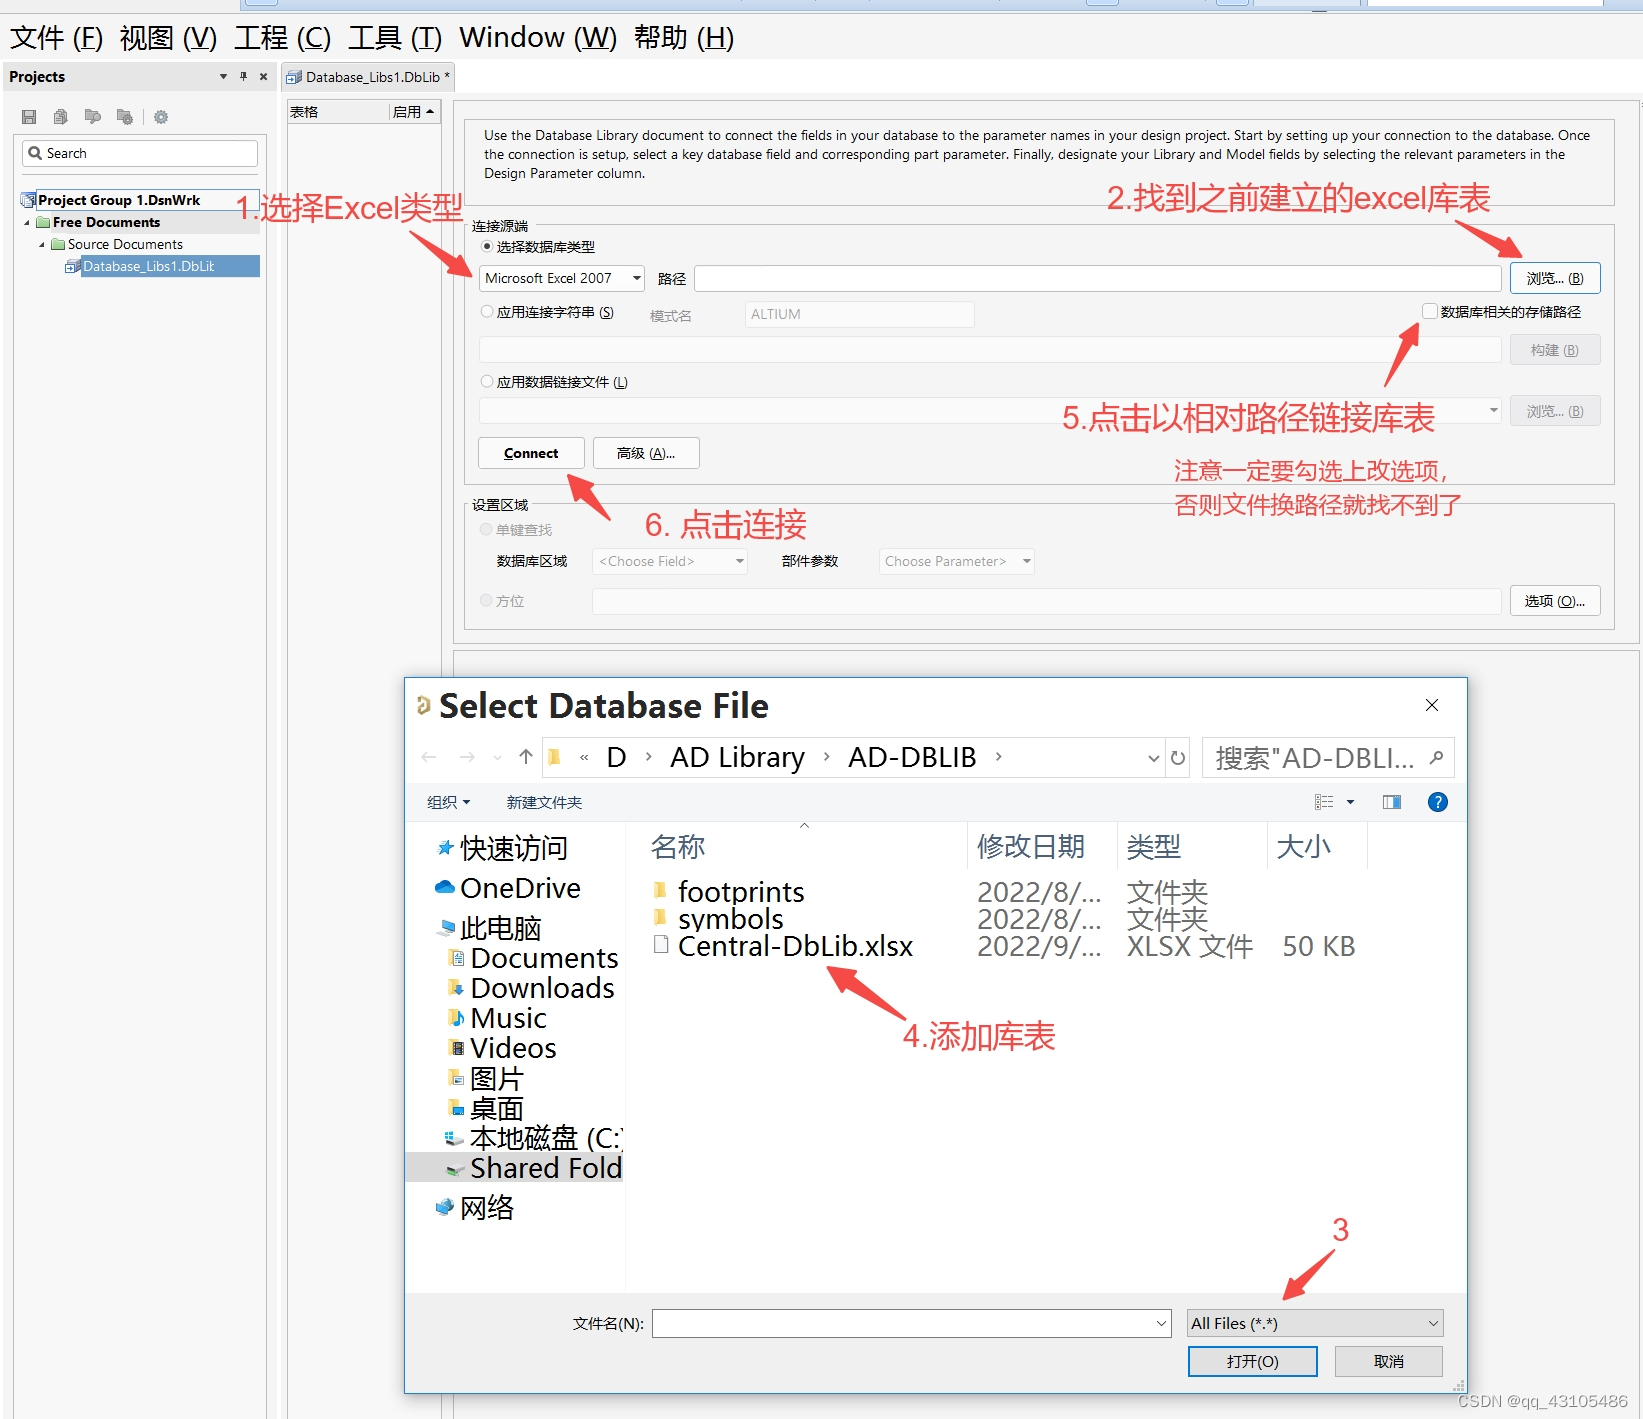Change file view mode icon

click(1324, 802)
